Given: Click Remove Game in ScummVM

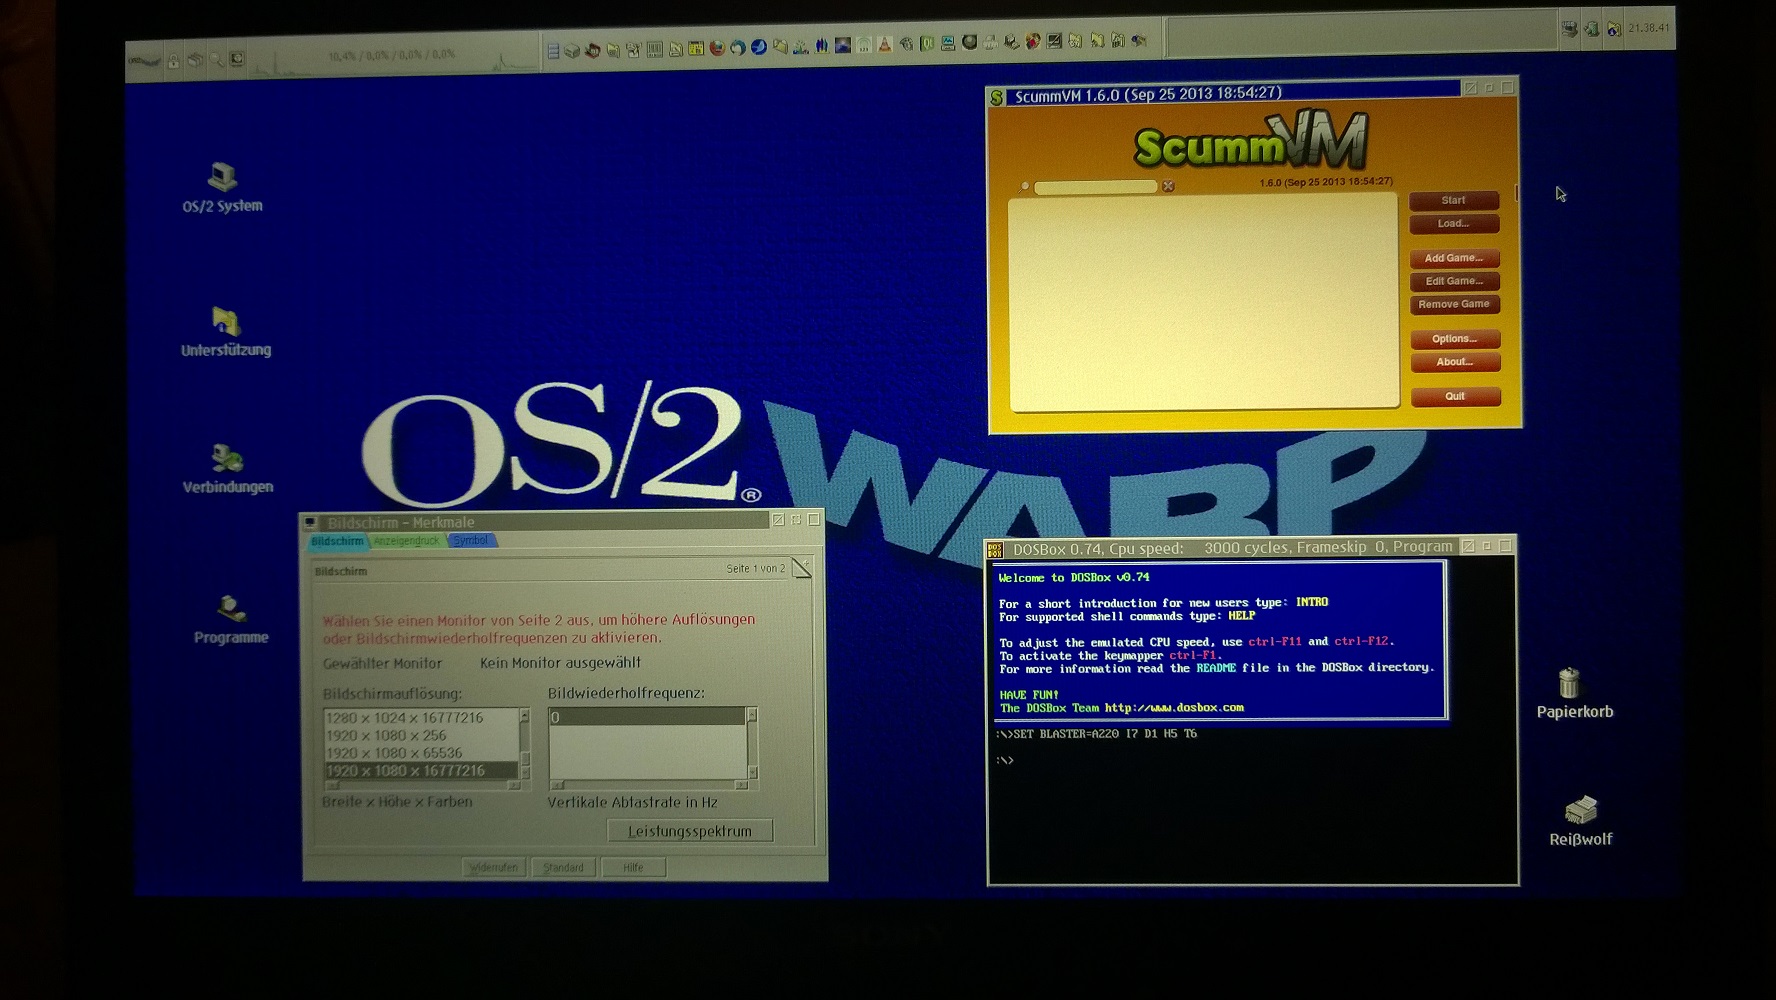Looking at the screenshot, I should [x=1454, y=304].
